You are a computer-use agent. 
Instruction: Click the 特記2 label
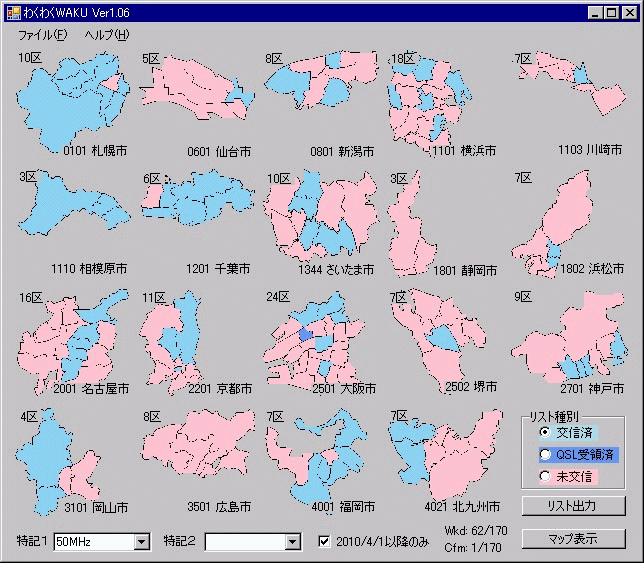tap(179, 541)
